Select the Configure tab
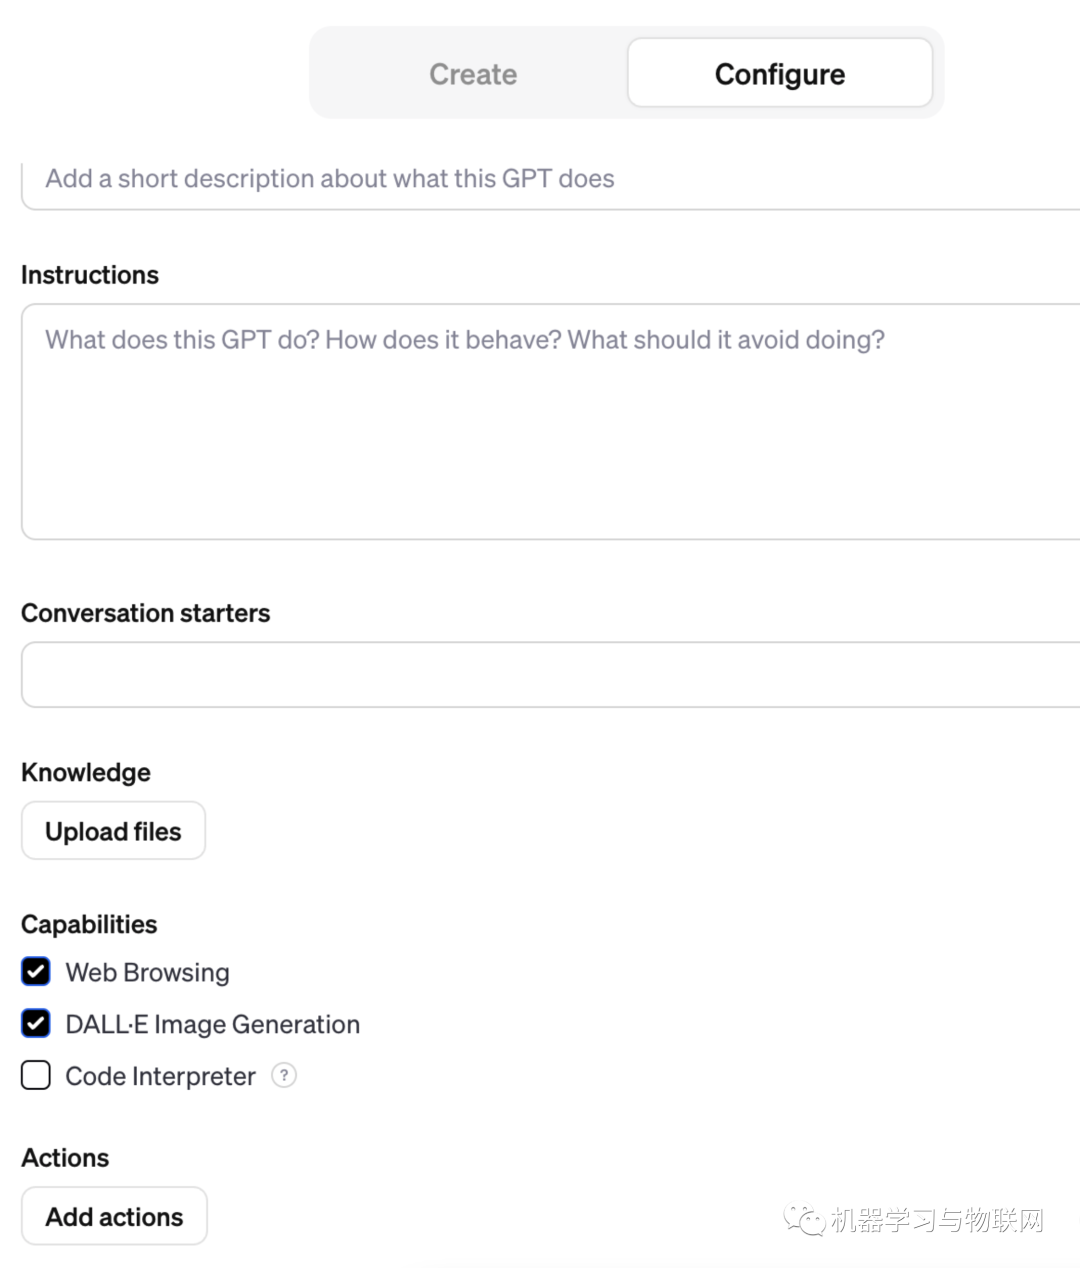1080x1268 pixels. point(780,74)
